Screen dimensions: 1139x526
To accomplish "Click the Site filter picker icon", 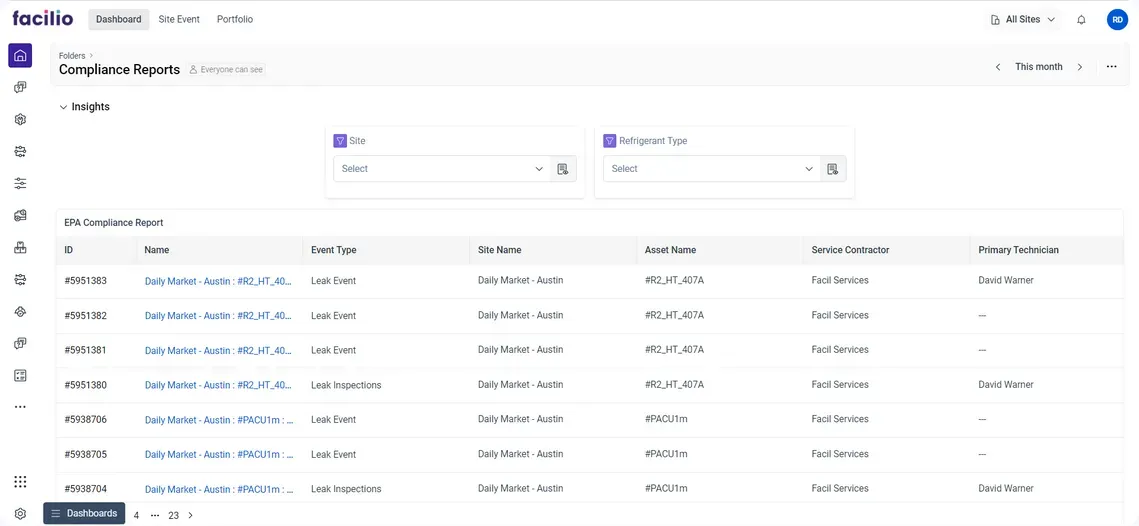I will (x=563, y=169).
